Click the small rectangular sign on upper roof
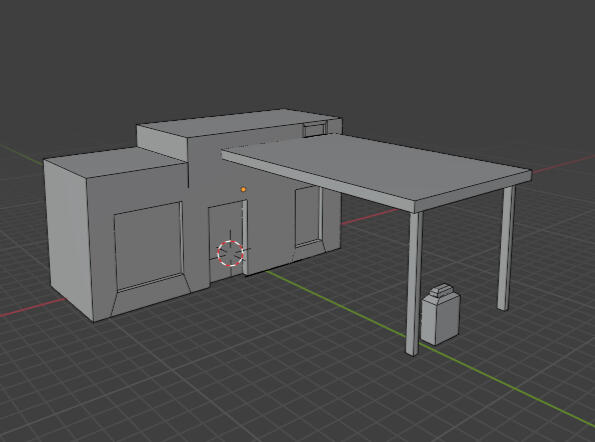 (315, 130)
